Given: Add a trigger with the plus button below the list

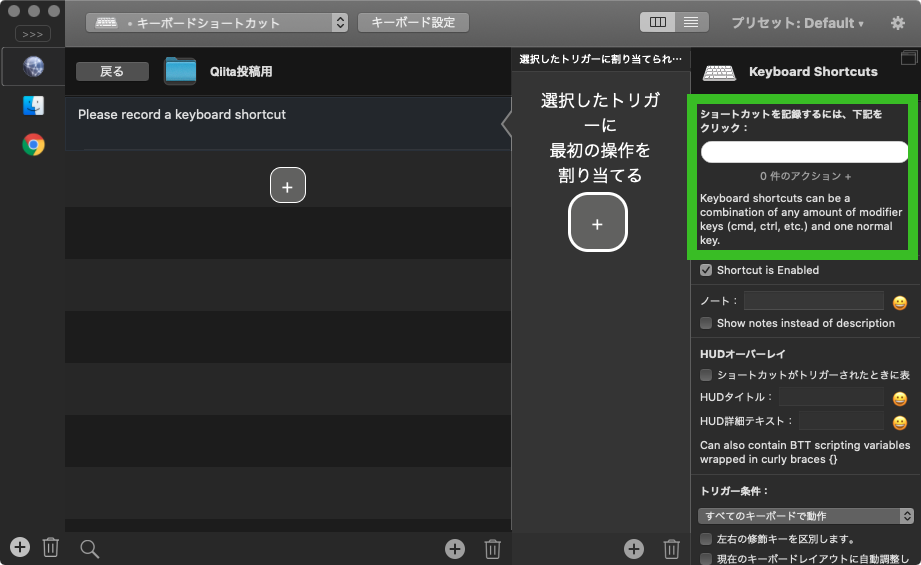Looking at the screenshot, I should pyautogui.click(x=288, y=186).
